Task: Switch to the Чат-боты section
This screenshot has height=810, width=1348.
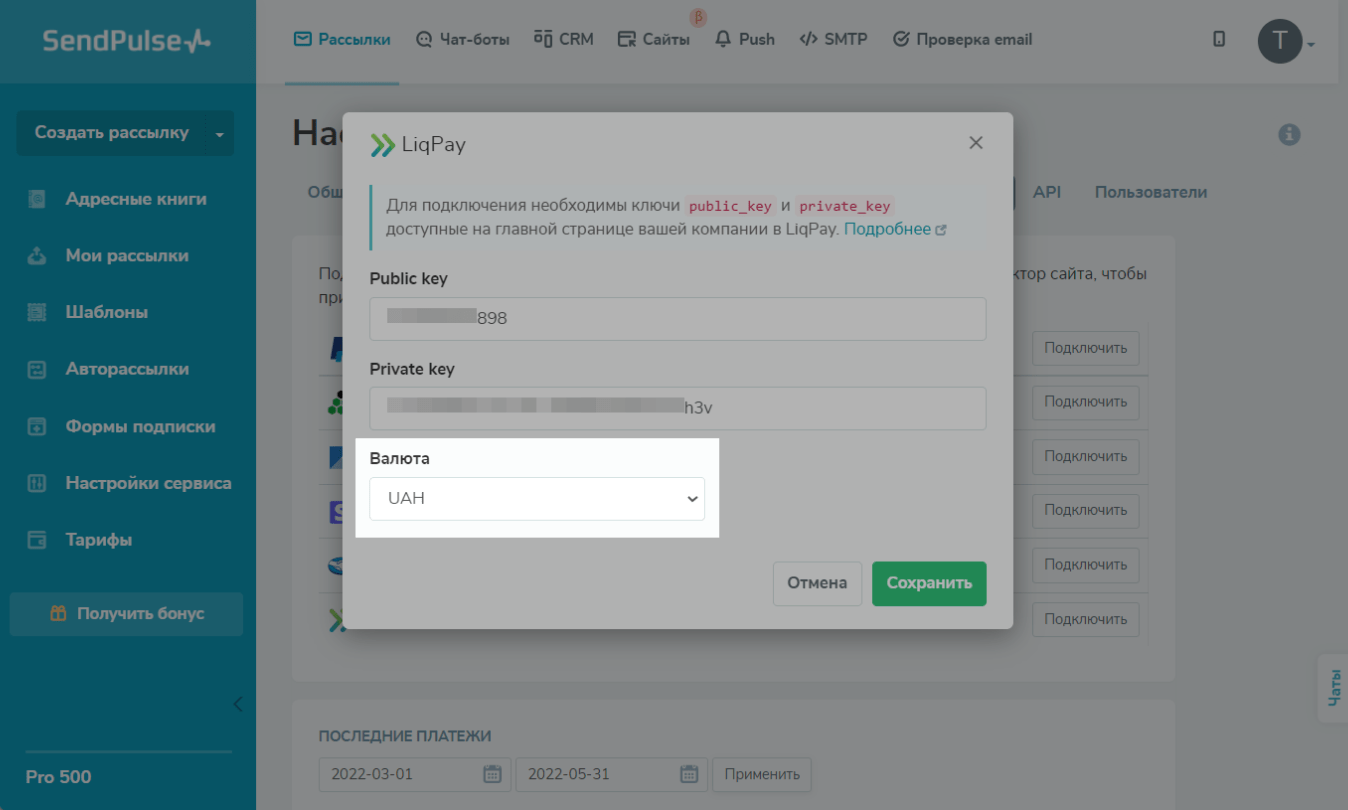Action: click(462, 40)
